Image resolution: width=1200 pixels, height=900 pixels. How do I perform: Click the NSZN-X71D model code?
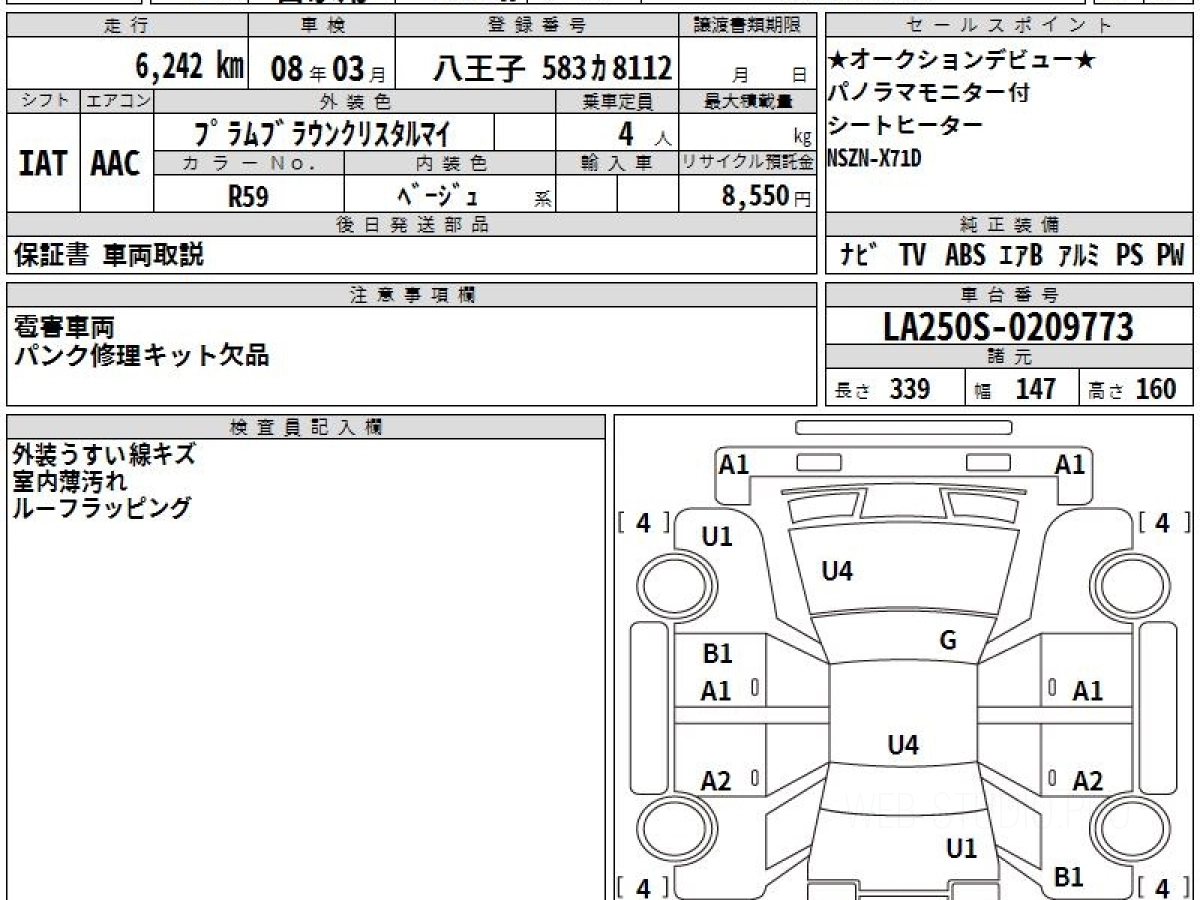tap(874, 157)
